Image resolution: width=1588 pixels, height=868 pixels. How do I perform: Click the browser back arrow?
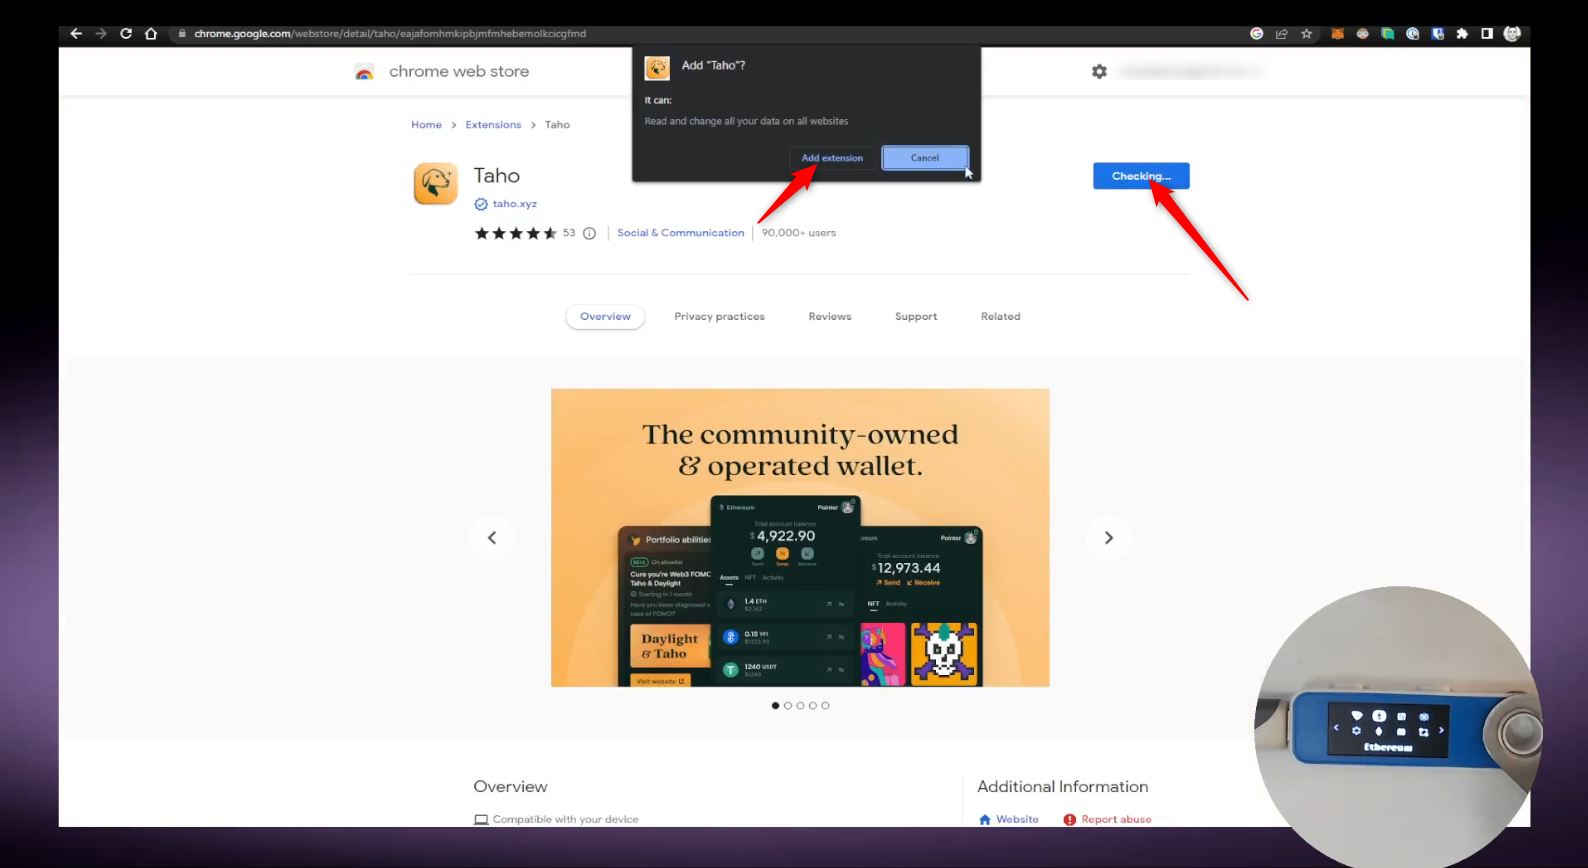coord(76,34)
